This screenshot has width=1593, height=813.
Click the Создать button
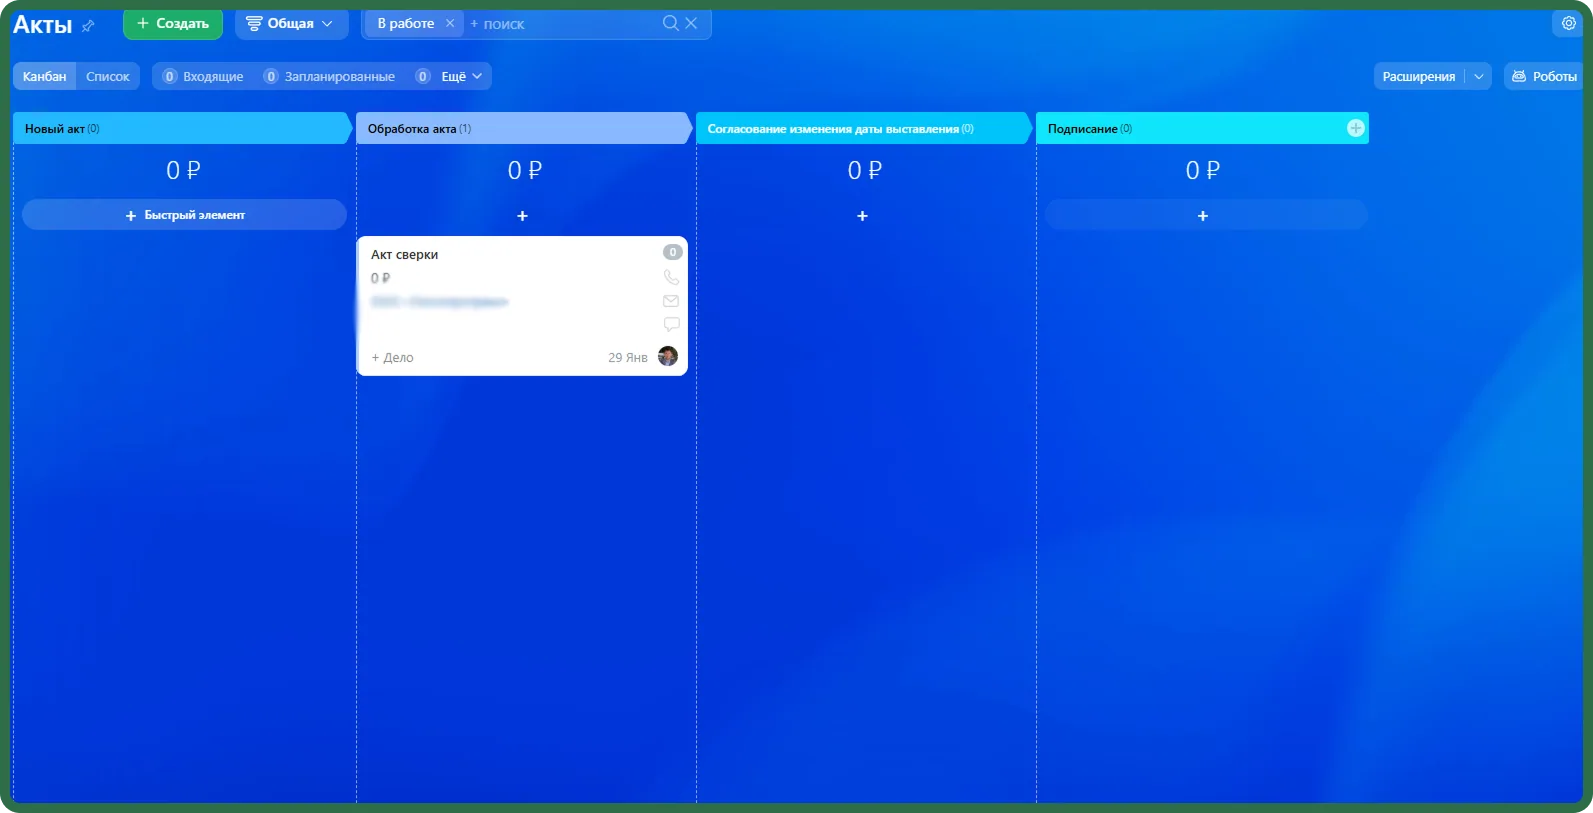click(x=173, y=23)
